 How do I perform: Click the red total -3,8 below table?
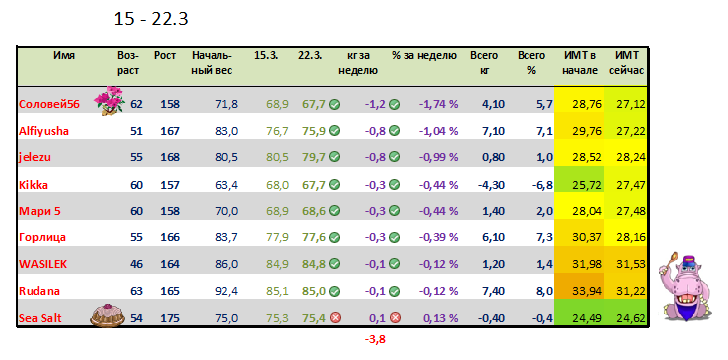(x=375, y=340)
